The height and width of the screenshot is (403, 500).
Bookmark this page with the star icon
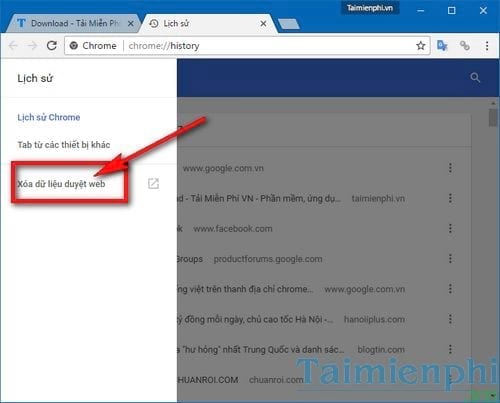(x=421, y=46)
